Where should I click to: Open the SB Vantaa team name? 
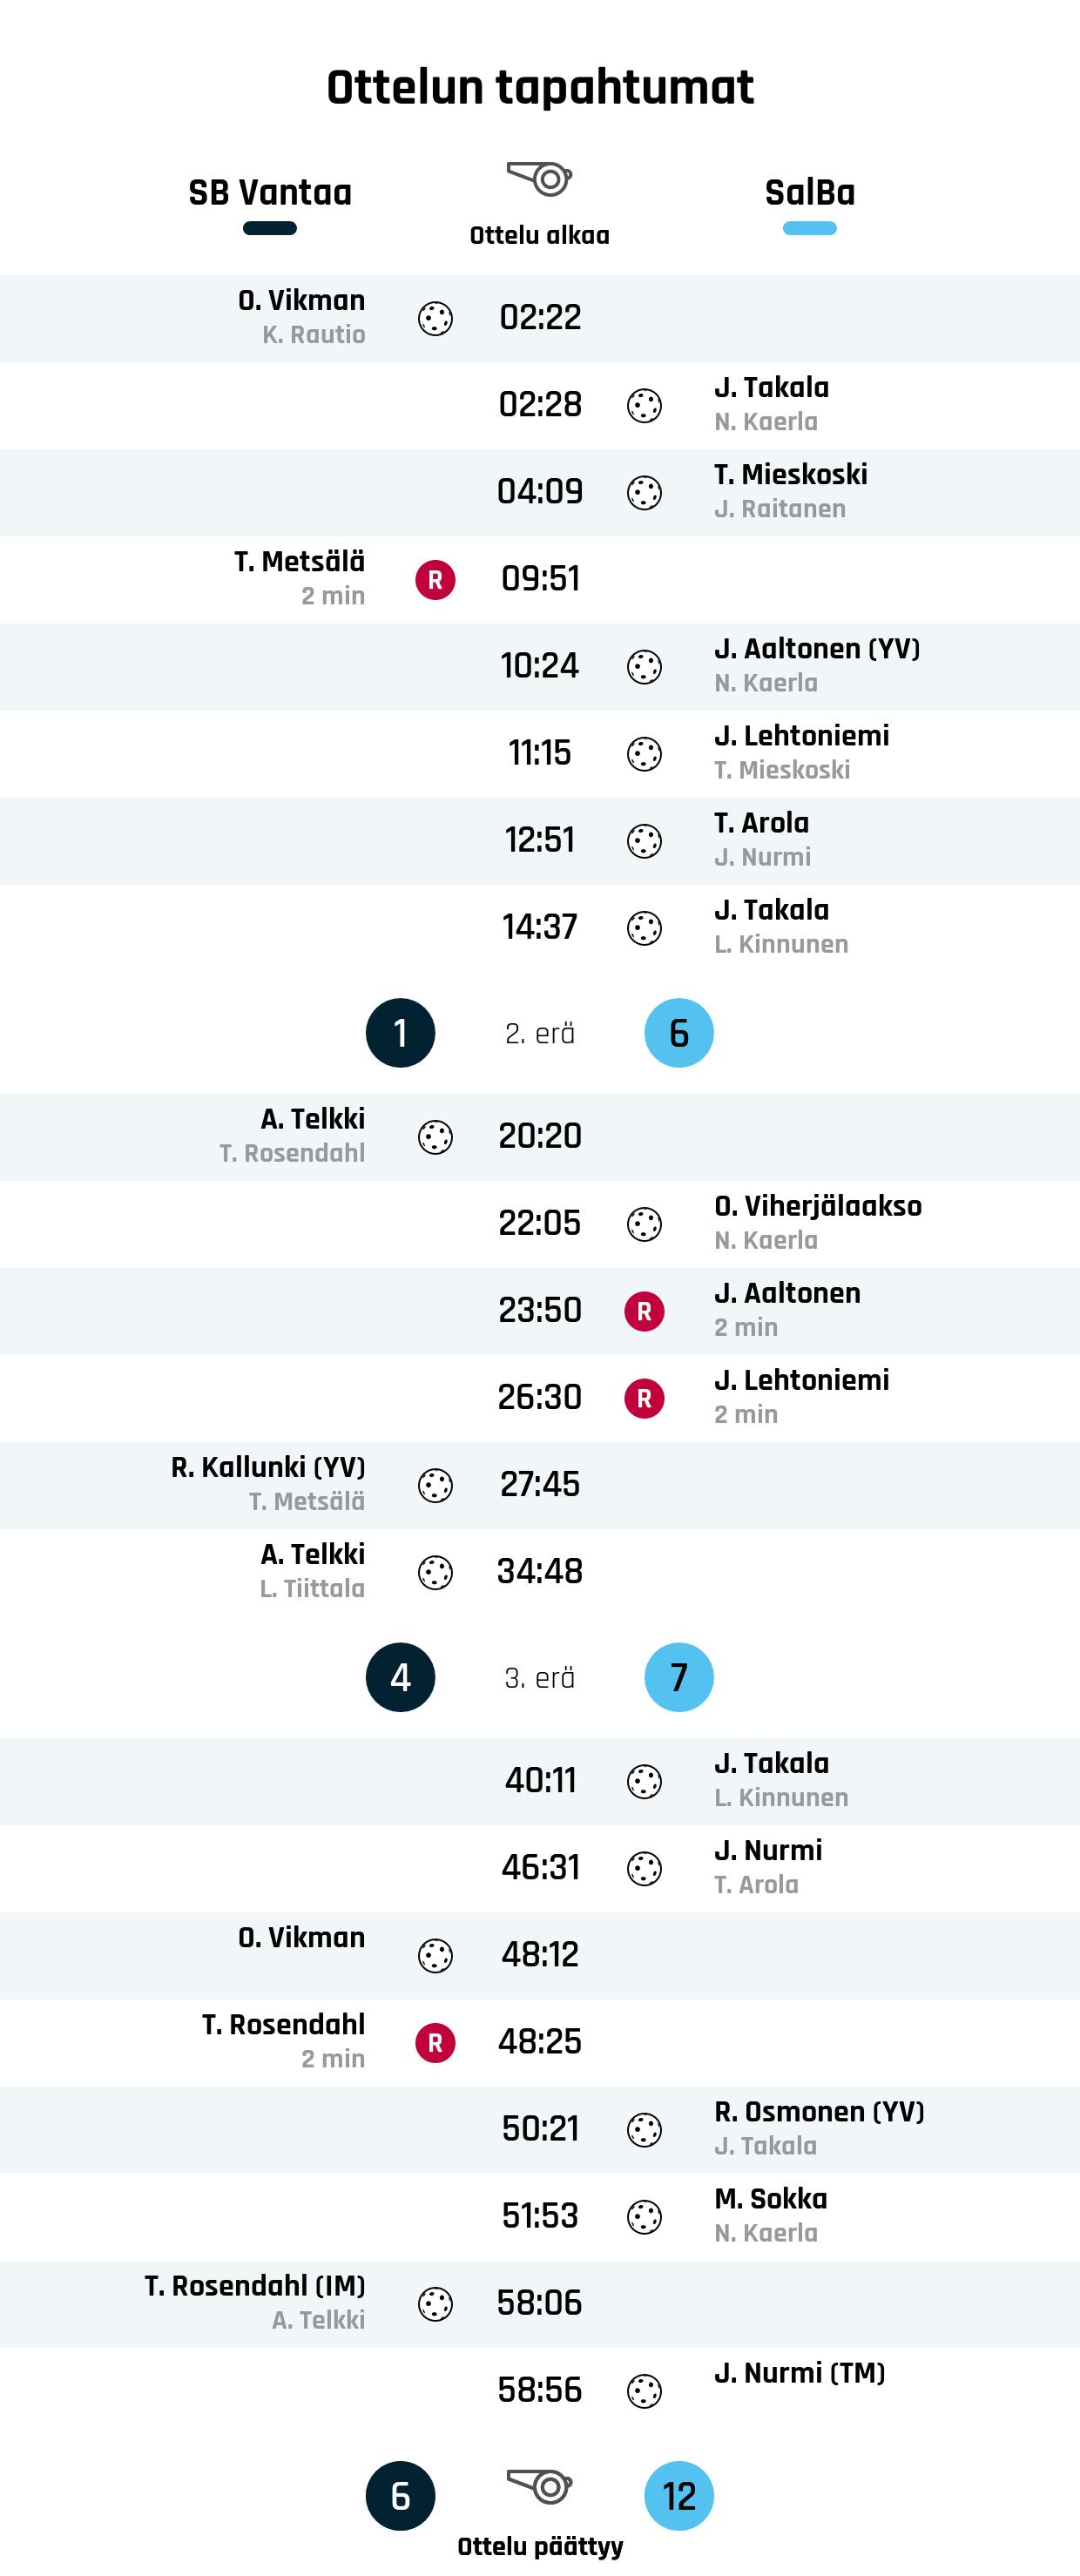270,192
